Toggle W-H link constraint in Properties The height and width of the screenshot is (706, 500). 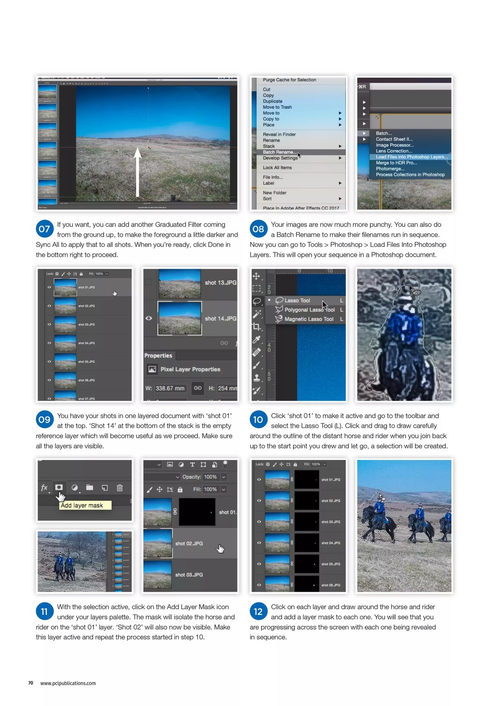[197, 388]
